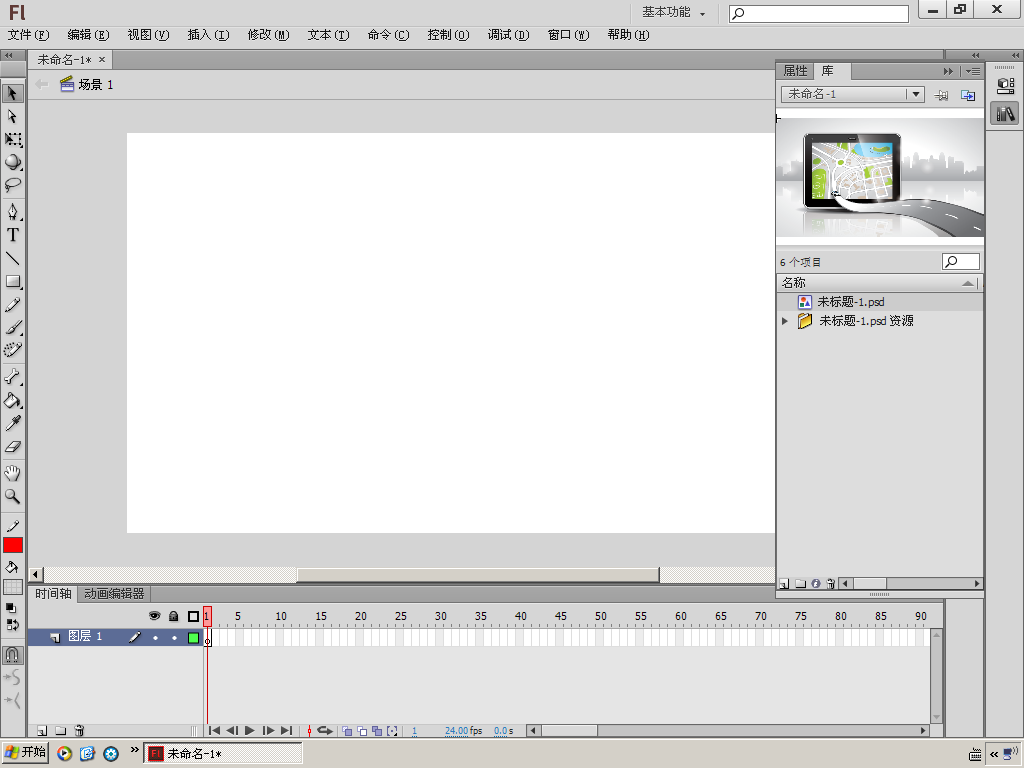1024x768 pixels.
Task: Activate the Hand tool
Action: click(x=12, y=473)
